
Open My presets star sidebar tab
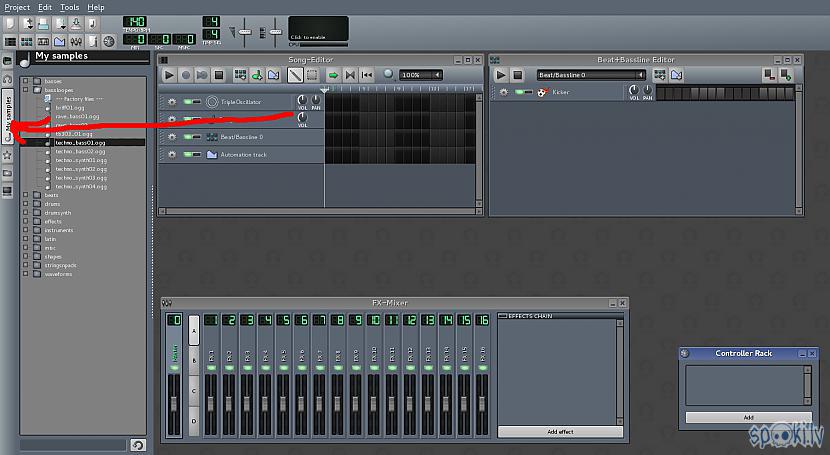click(7, 155)
